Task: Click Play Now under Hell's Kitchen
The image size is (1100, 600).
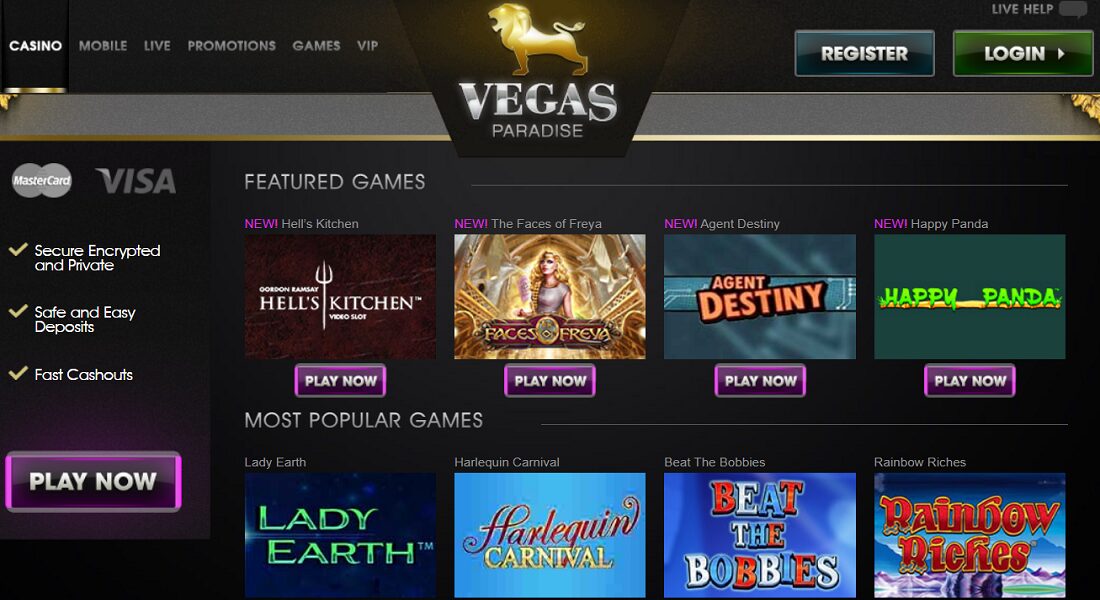Action: coord(340,380)
